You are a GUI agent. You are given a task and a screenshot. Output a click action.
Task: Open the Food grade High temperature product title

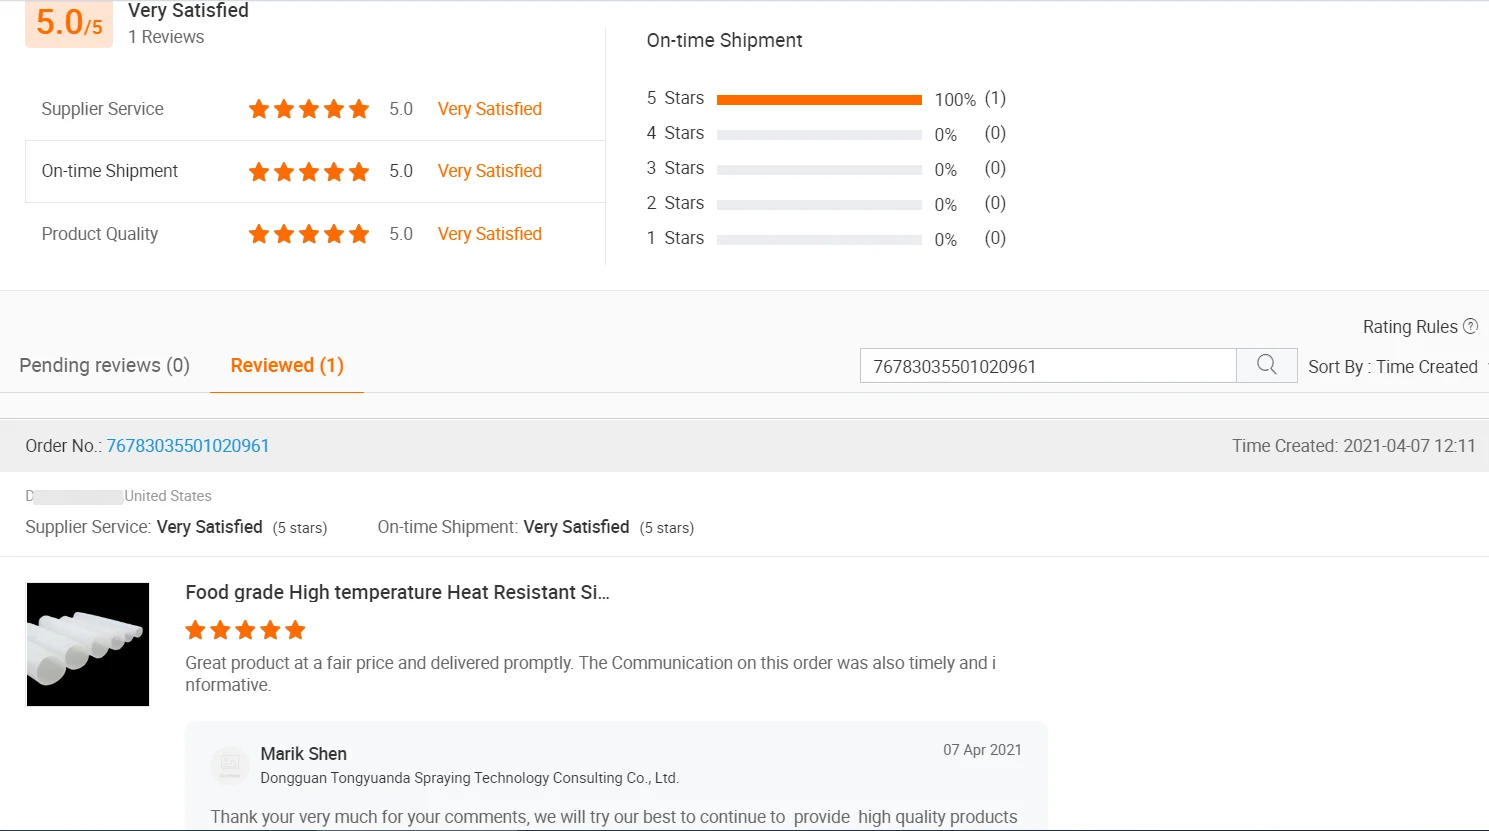click(397, 592)
